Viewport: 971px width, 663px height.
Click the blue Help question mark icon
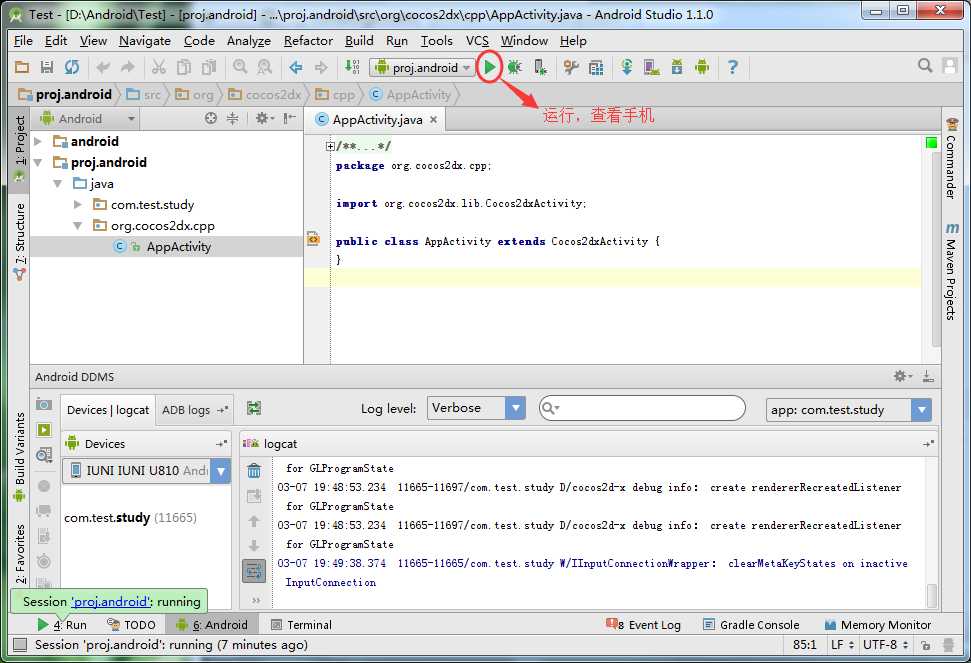[x=733, y=67]
